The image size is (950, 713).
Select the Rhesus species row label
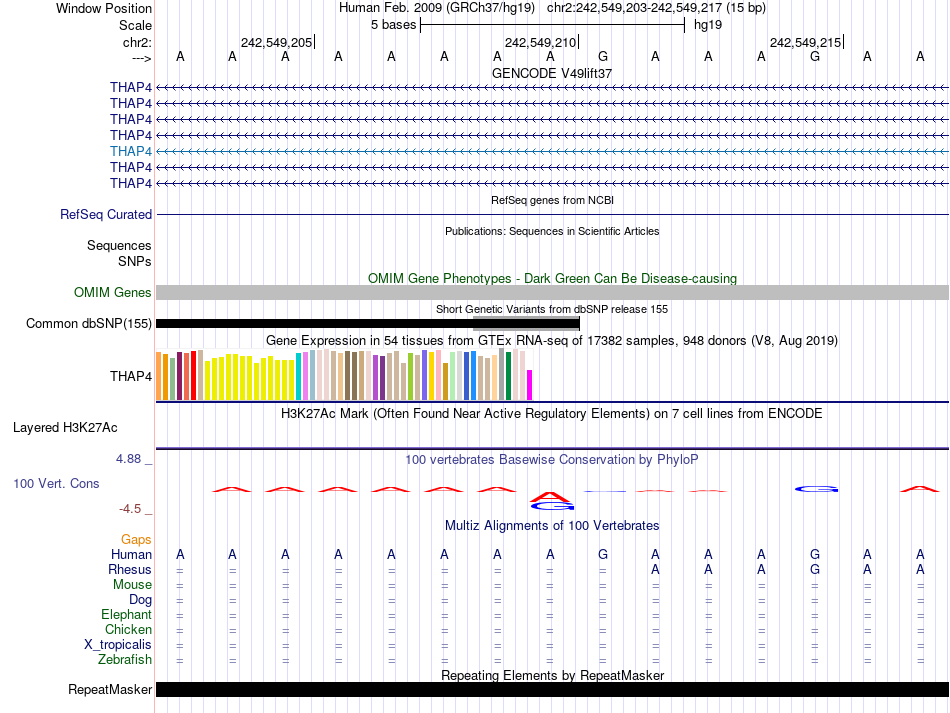click(130, 569)
